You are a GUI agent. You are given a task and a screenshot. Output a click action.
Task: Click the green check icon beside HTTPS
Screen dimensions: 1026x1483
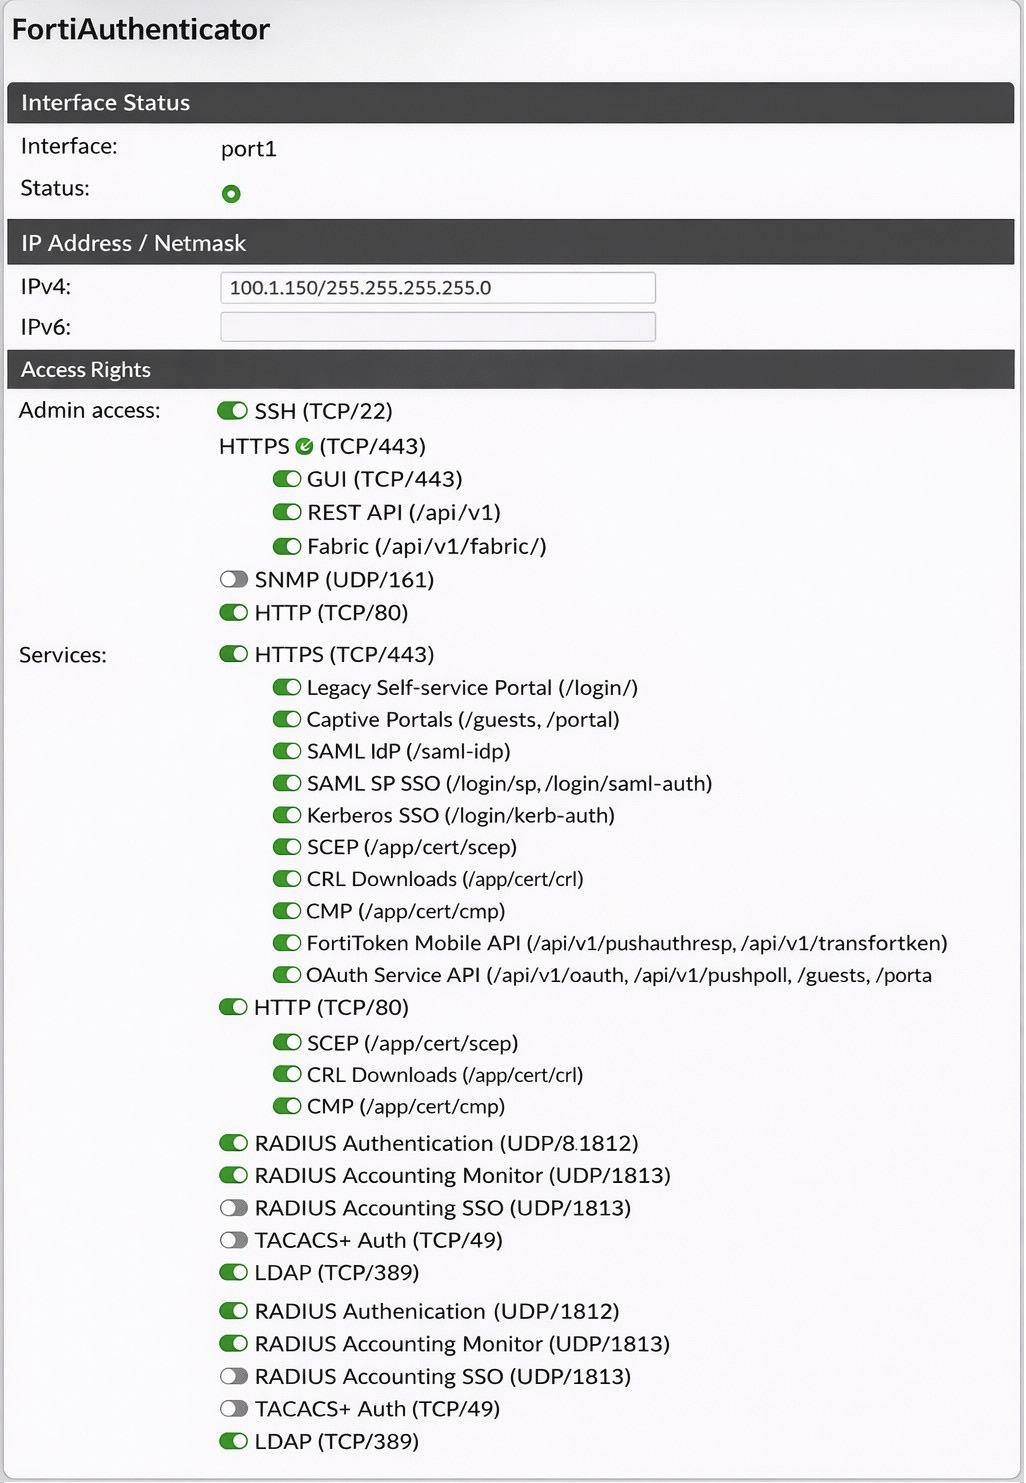304,447
